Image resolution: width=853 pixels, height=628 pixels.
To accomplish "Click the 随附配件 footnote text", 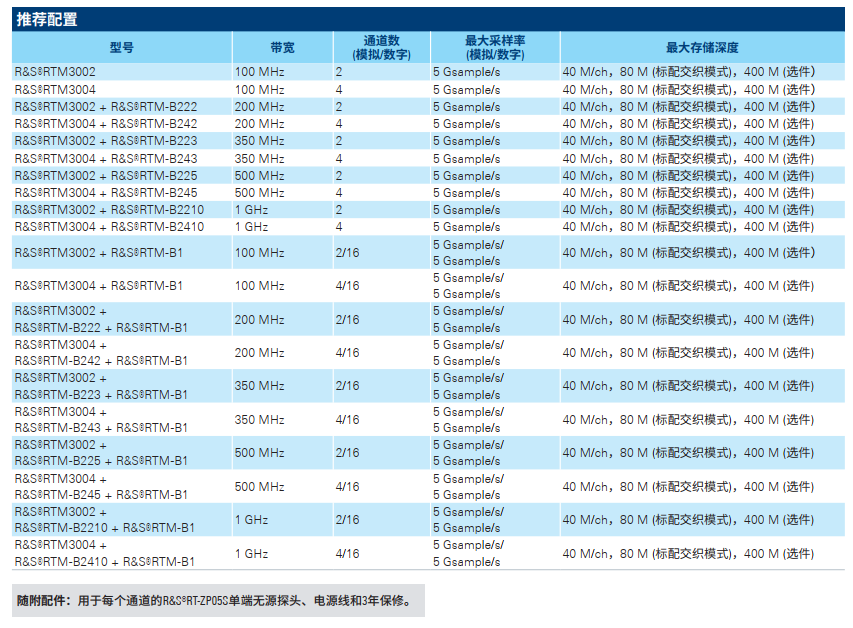I will [x=213, y=601].
